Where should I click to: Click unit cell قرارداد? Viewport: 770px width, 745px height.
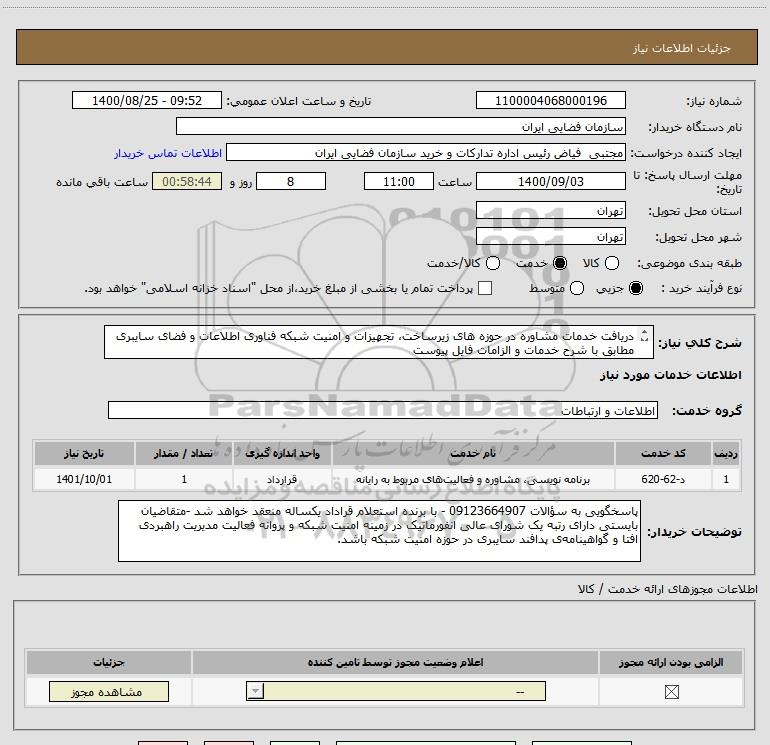[x=282, y=479]
